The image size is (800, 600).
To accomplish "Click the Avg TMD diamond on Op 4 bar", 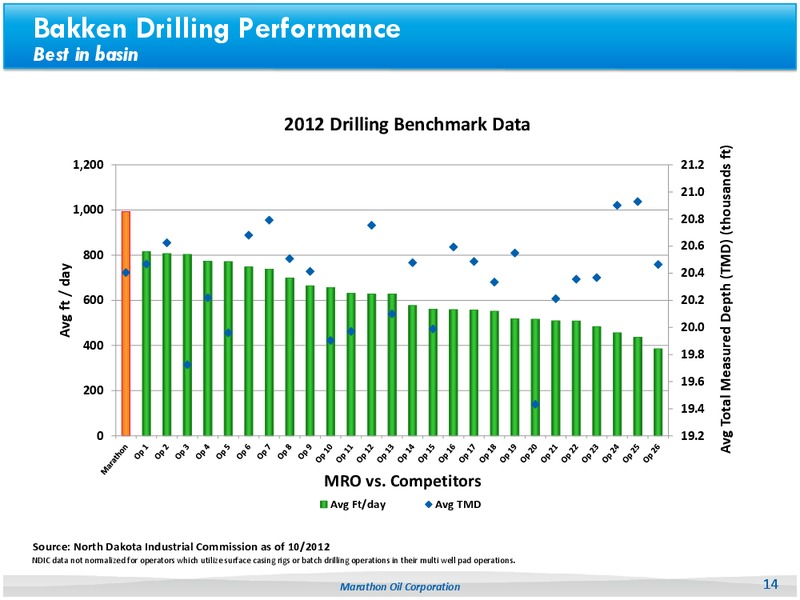I will 208,297.
